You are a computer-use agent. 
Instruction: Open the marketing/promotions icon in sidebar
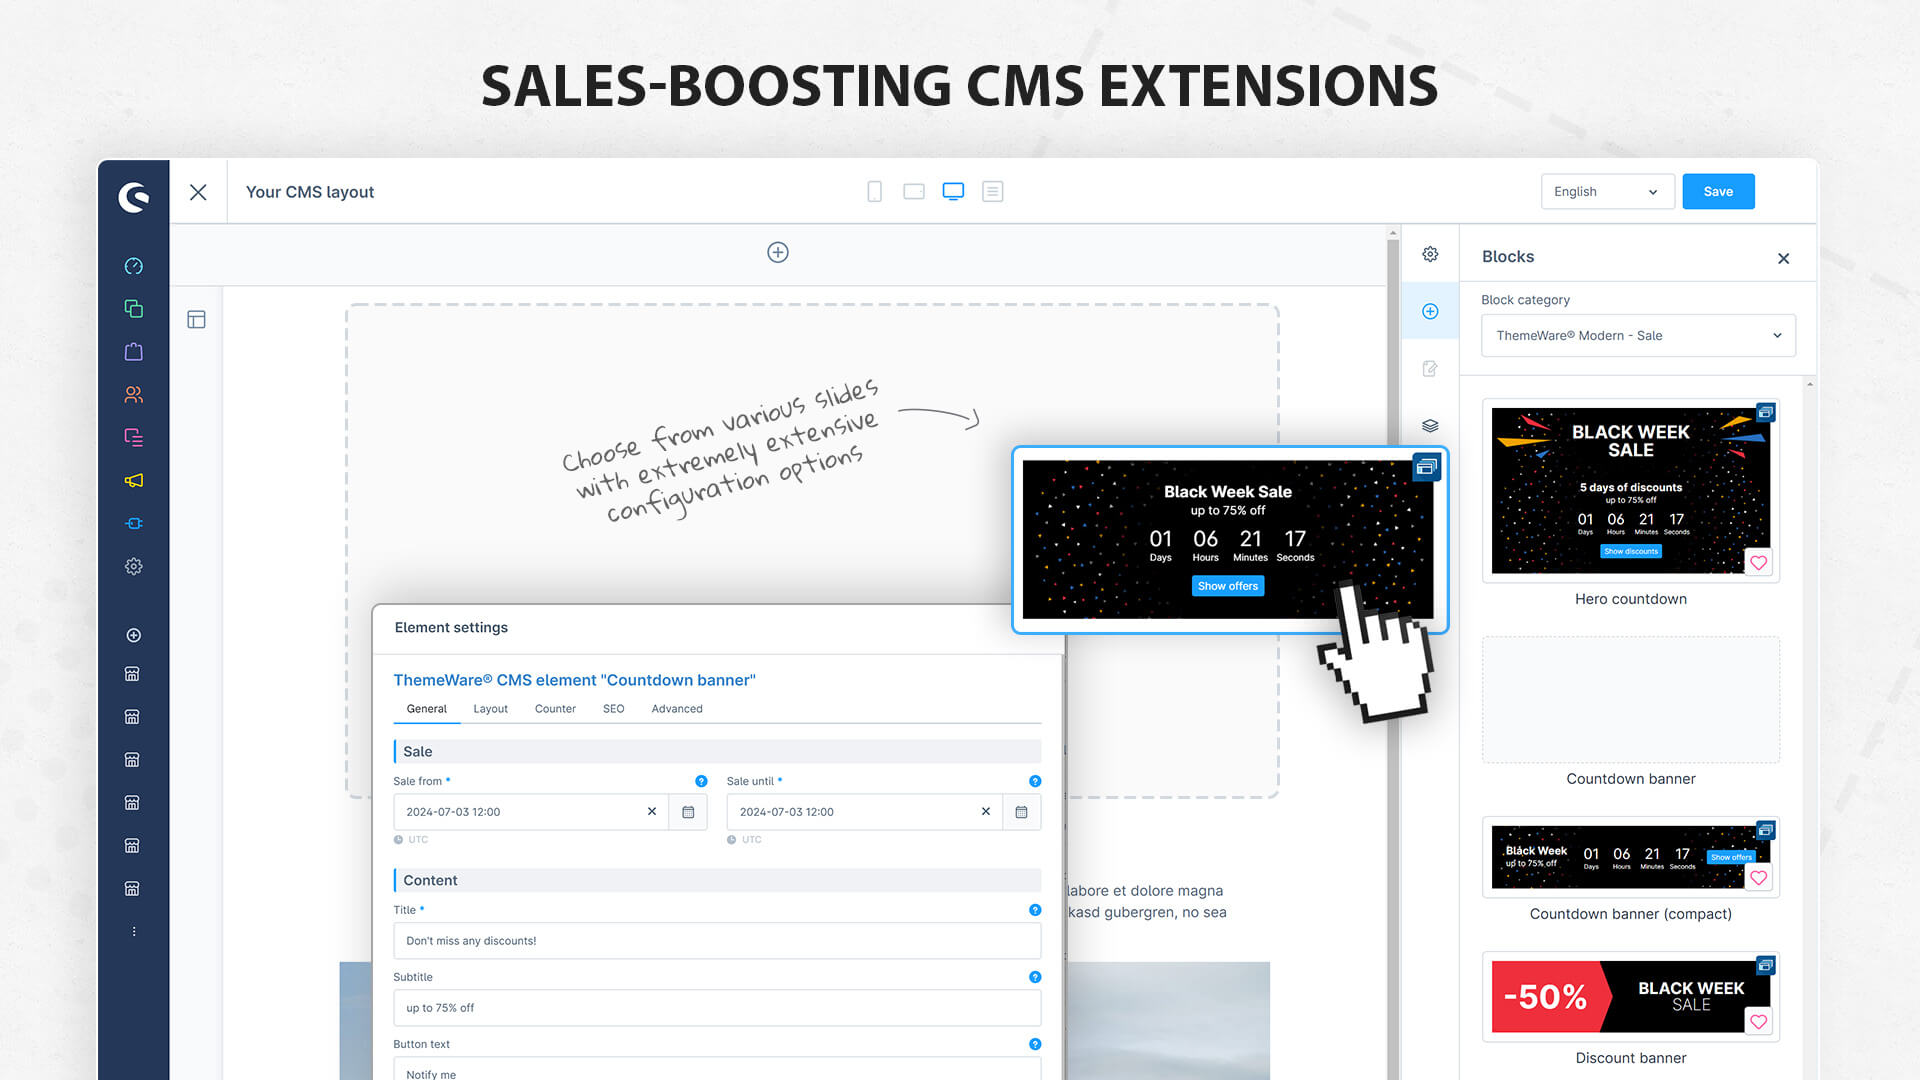click(132, 480)
